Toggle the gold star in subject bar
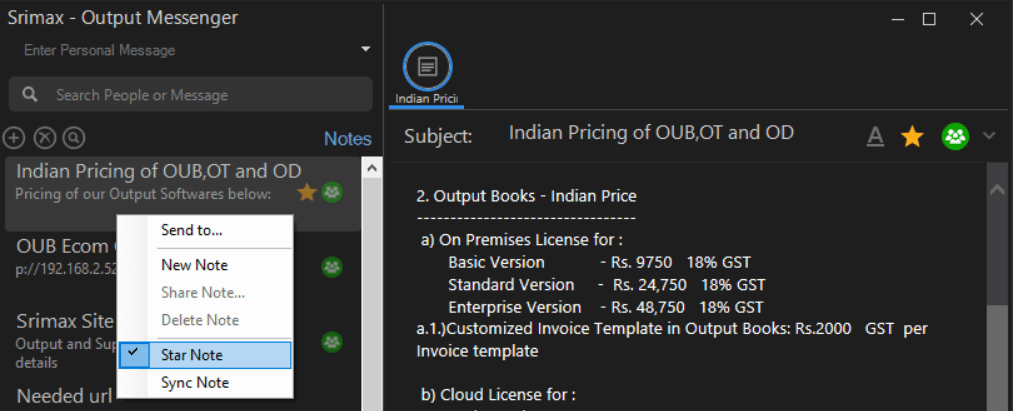Image resolution: width=1013 pixels, height=411 pixels. coord(912,136)
